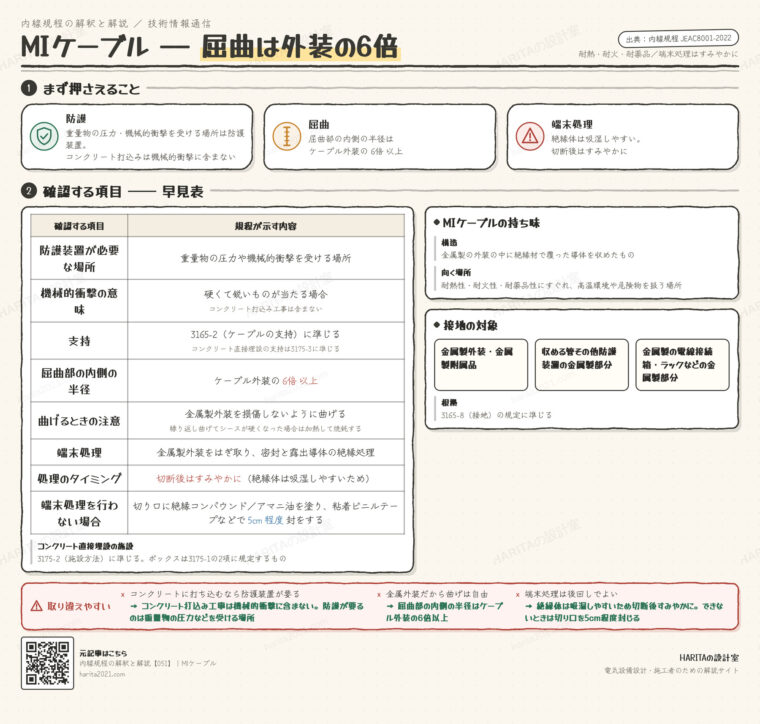
Task: Click the number 1 badge beside まず押さえること
Action: click(x=29, y=88)
